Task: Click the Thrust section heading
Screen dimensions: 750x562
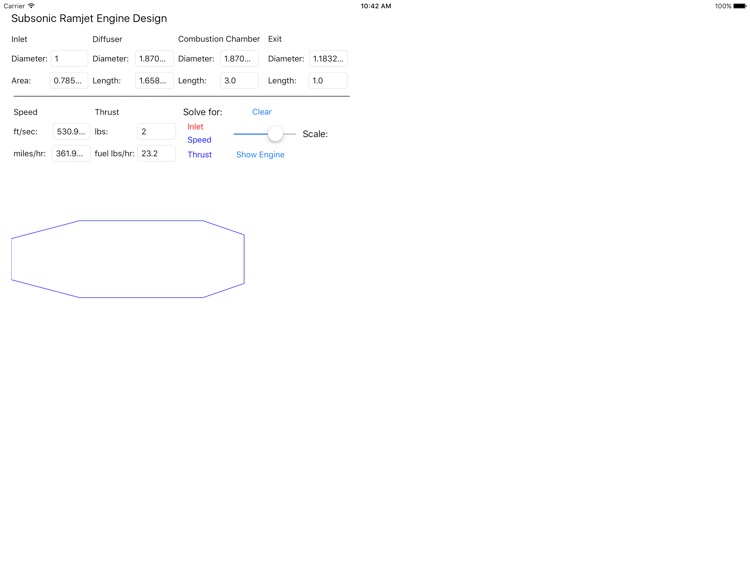Action: [107, 112]
